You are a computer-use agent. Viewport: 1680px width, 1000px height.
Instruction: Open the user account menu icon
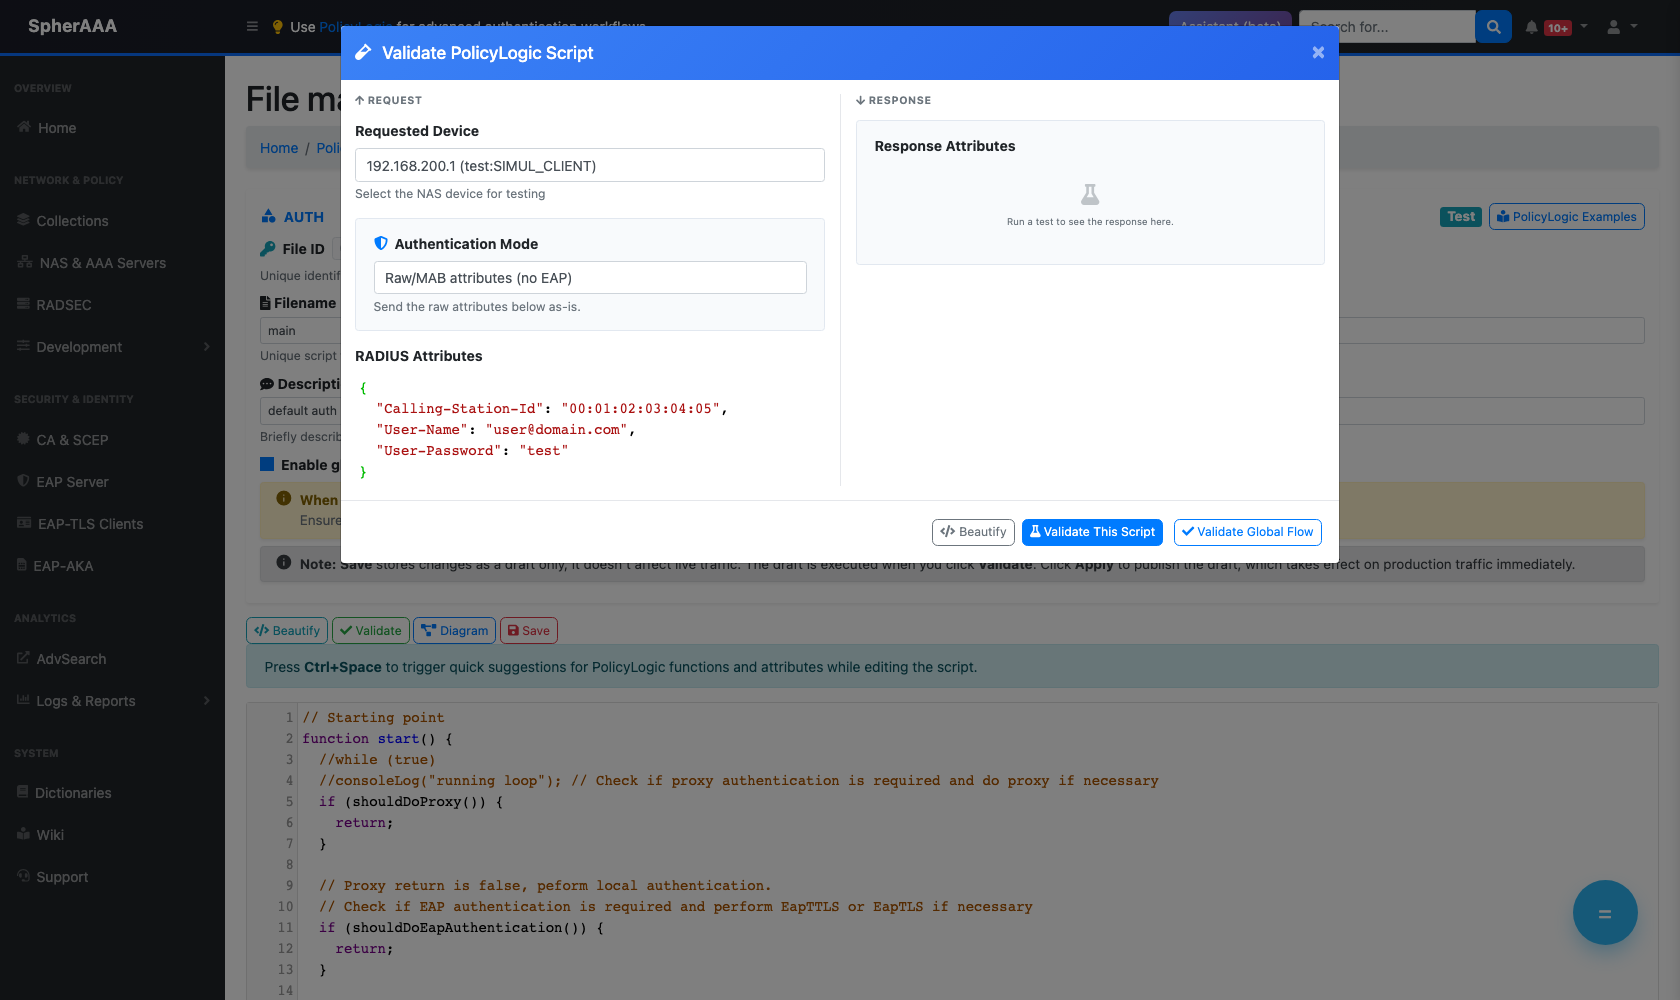click(1613, 27)
